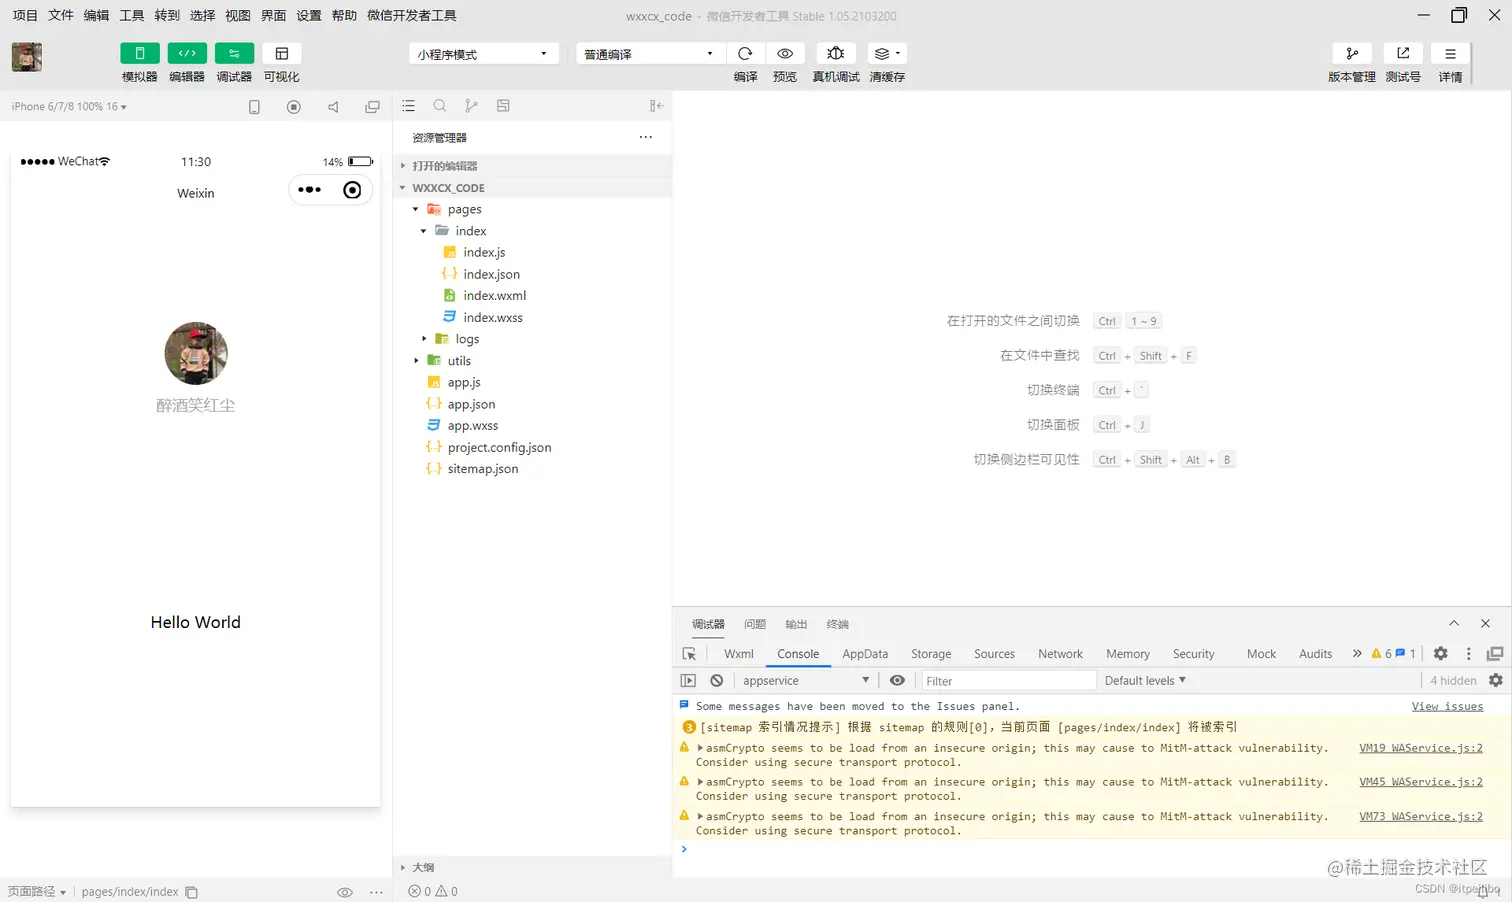Viewport: 1512px width, 902px height.
Task: Expand the Opened Editors (打开的编辑器) section
Action: [533, 166]
